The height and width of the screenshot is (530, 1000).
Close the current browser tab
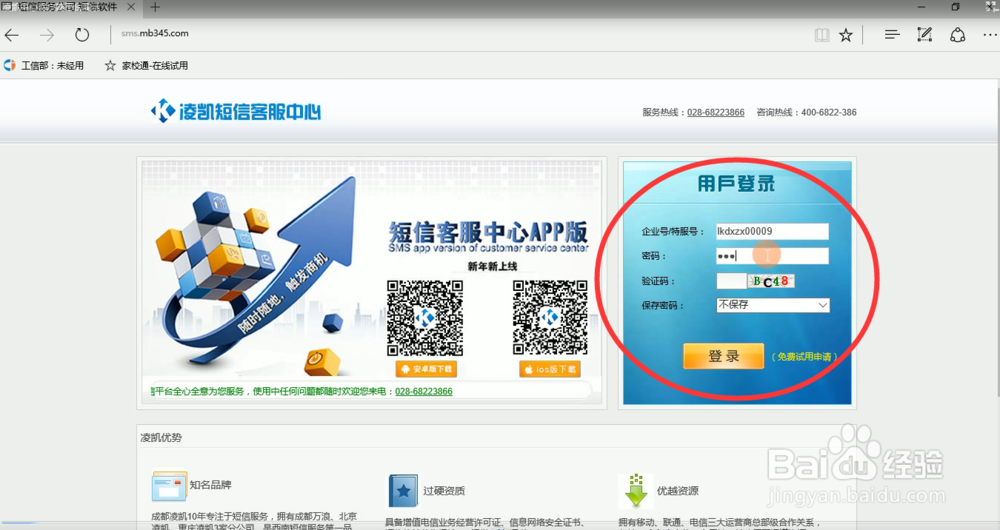(x=131, y=8)
